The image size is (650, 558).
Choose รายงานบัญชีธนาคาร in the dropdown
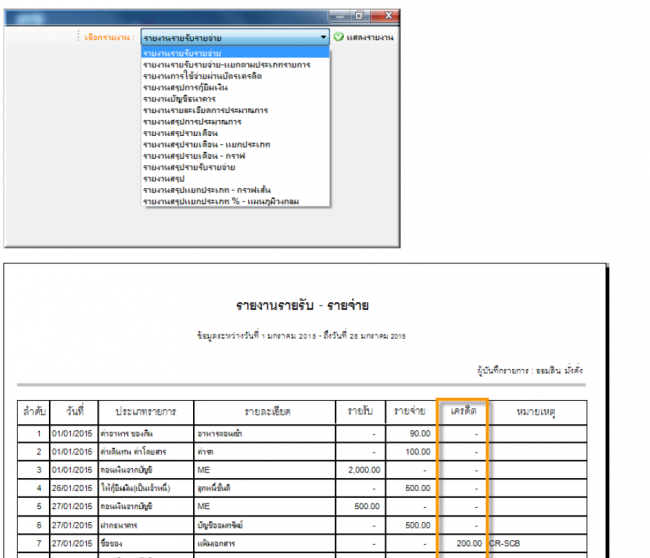click(x=235, y=99)
